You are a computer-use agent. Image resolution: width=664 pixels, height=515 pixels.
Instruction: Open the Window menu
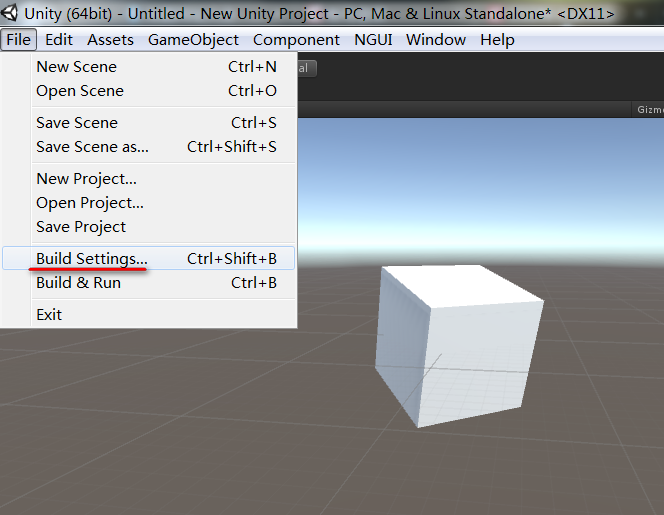436,40
